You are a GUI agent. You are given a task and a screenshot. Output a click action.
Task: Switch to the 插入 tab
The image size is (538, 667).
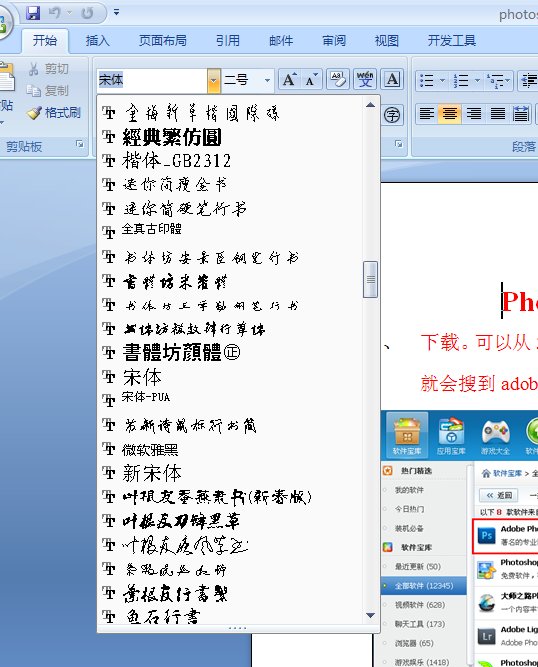click(97, 40)
